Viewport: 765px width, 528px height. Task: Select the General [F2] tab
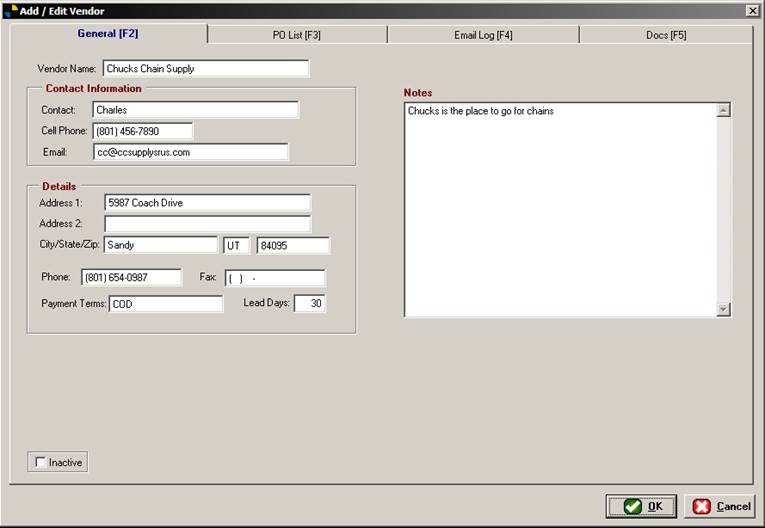(x=108, y=34)
